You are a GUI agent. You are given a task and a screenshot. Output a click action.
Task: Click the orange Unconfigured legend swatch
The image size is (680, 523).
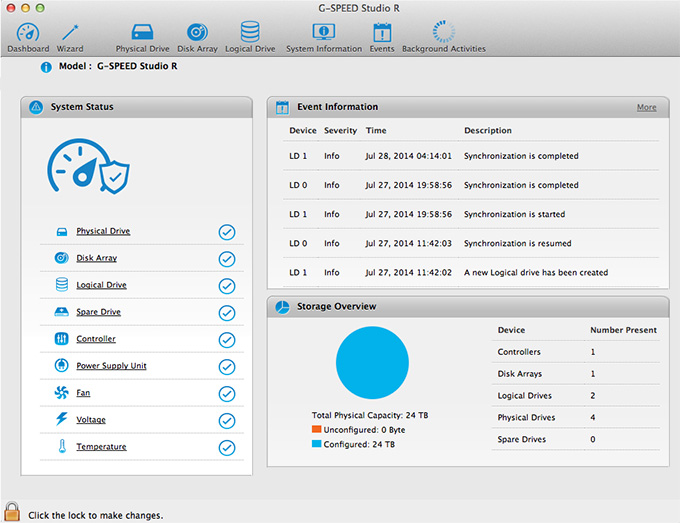tap(316, 429)
